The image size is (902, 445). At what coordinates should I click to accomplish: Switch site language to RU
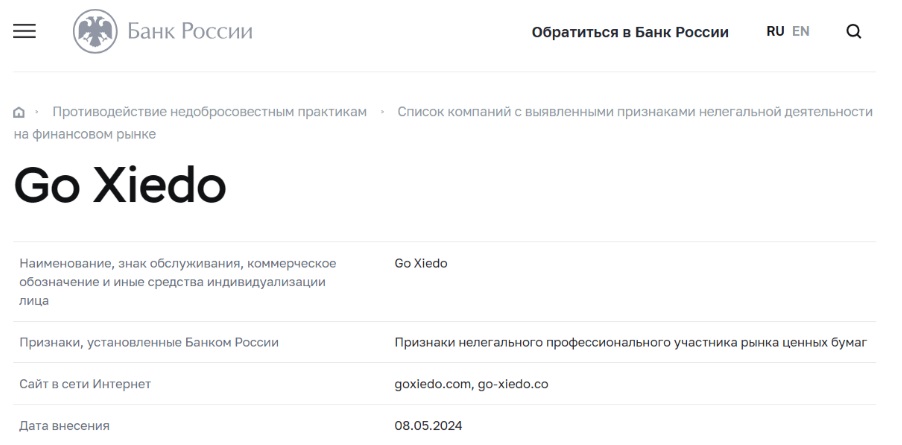775,31
